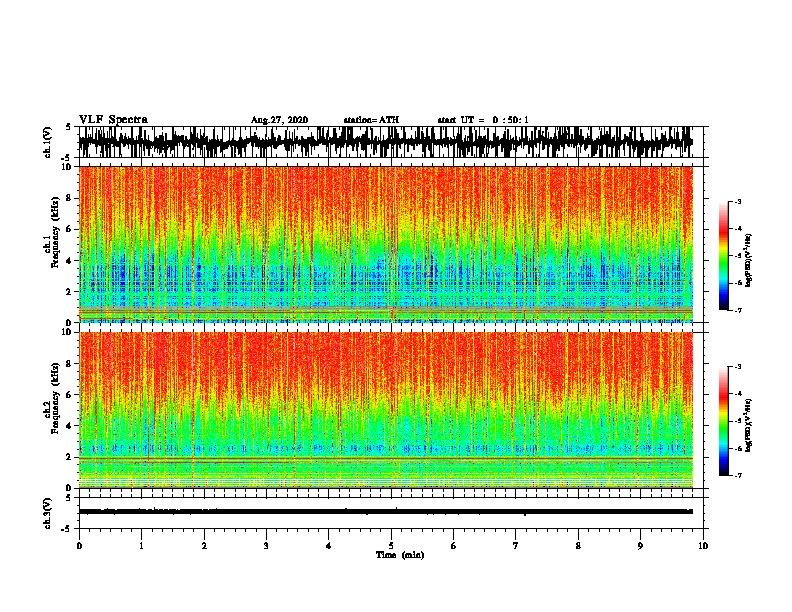Image resolution: width=792 pixels, height=612 pixels.
Task: Click inside the ch.2 spectrogram panel
Action: [x=386, y=410]
